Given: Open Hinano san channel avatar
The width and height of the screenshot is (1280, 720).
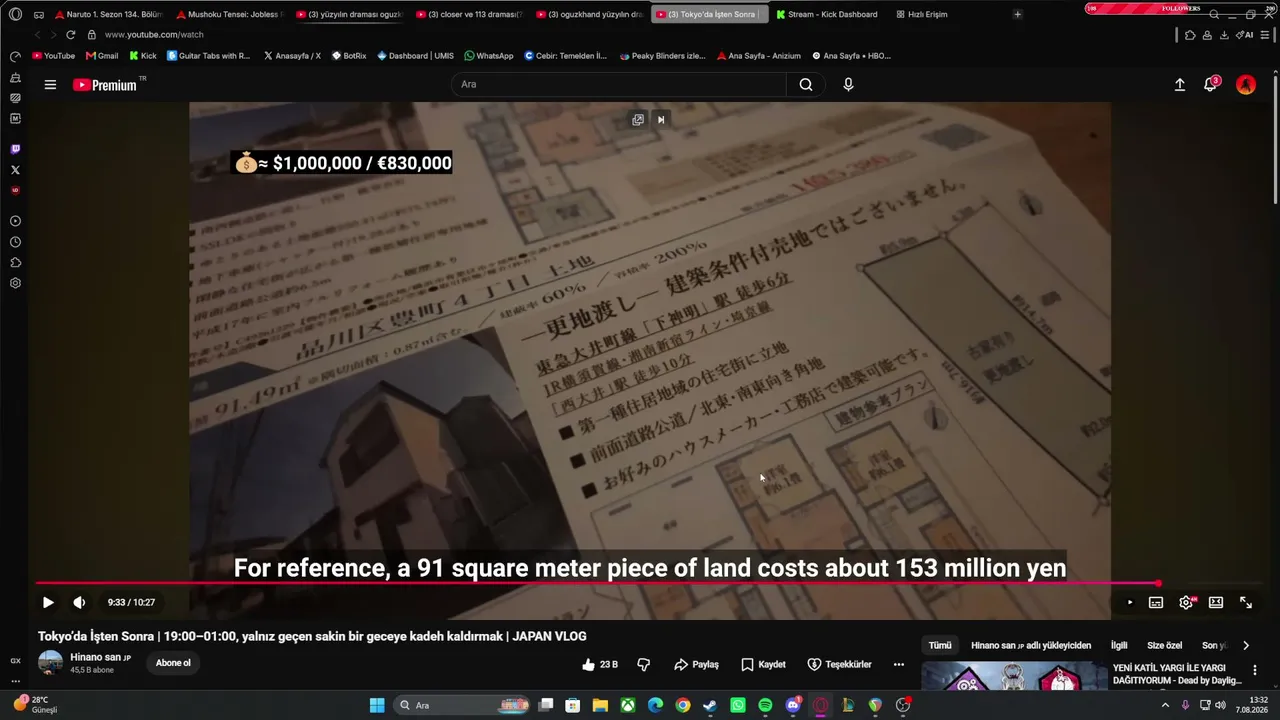Looking at the screenshot, I should [50, 663].
